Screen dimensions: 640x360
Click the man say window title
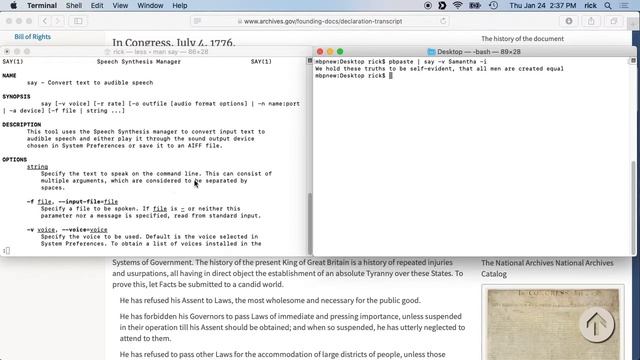[x=161, y=52]
